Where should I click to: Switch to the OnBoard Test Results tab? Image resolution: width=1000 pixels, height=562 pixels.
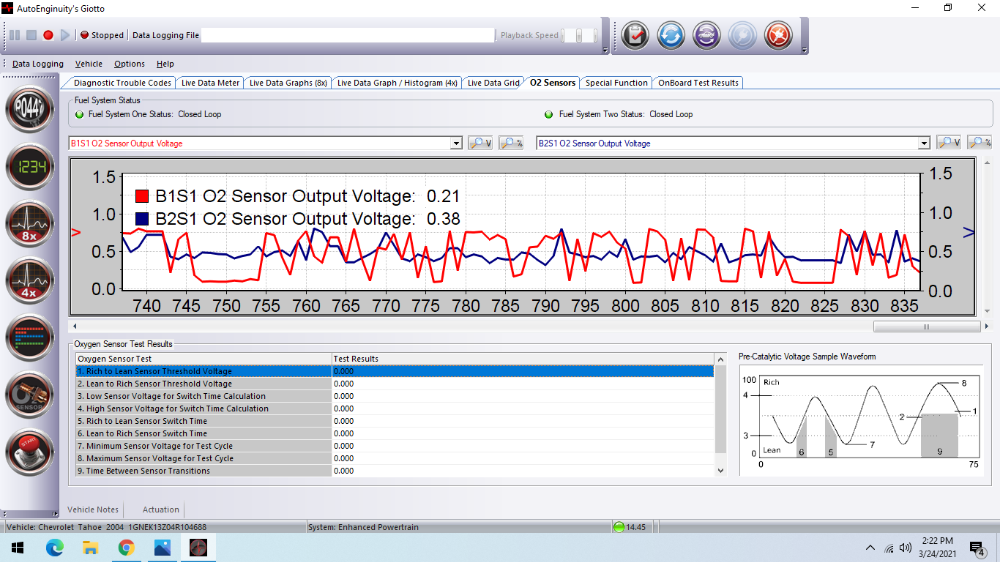tap(698, 83)
